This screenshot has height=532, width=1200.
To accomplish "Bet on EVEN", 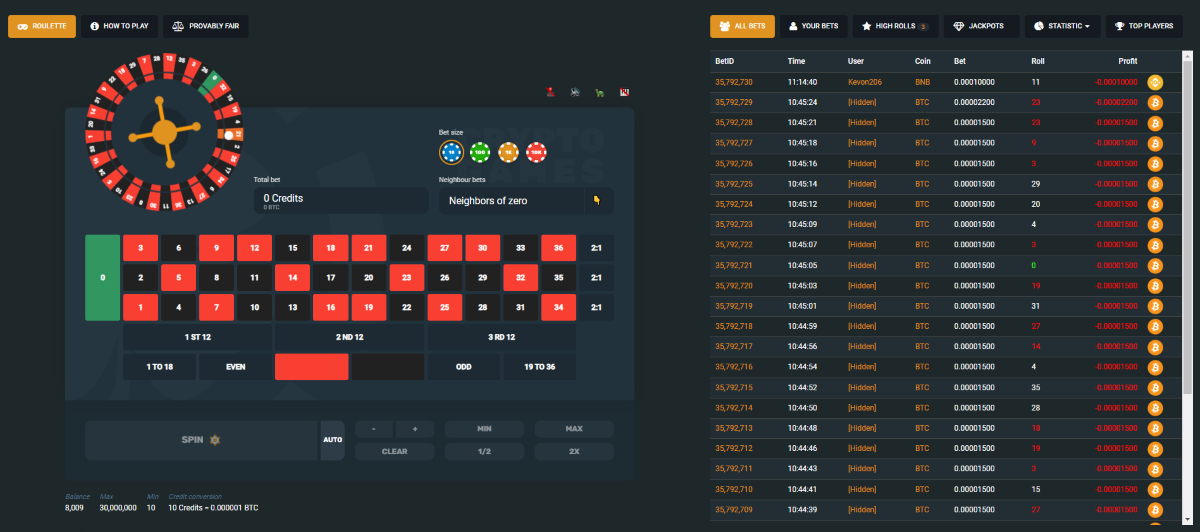I will tap(235, 366).
